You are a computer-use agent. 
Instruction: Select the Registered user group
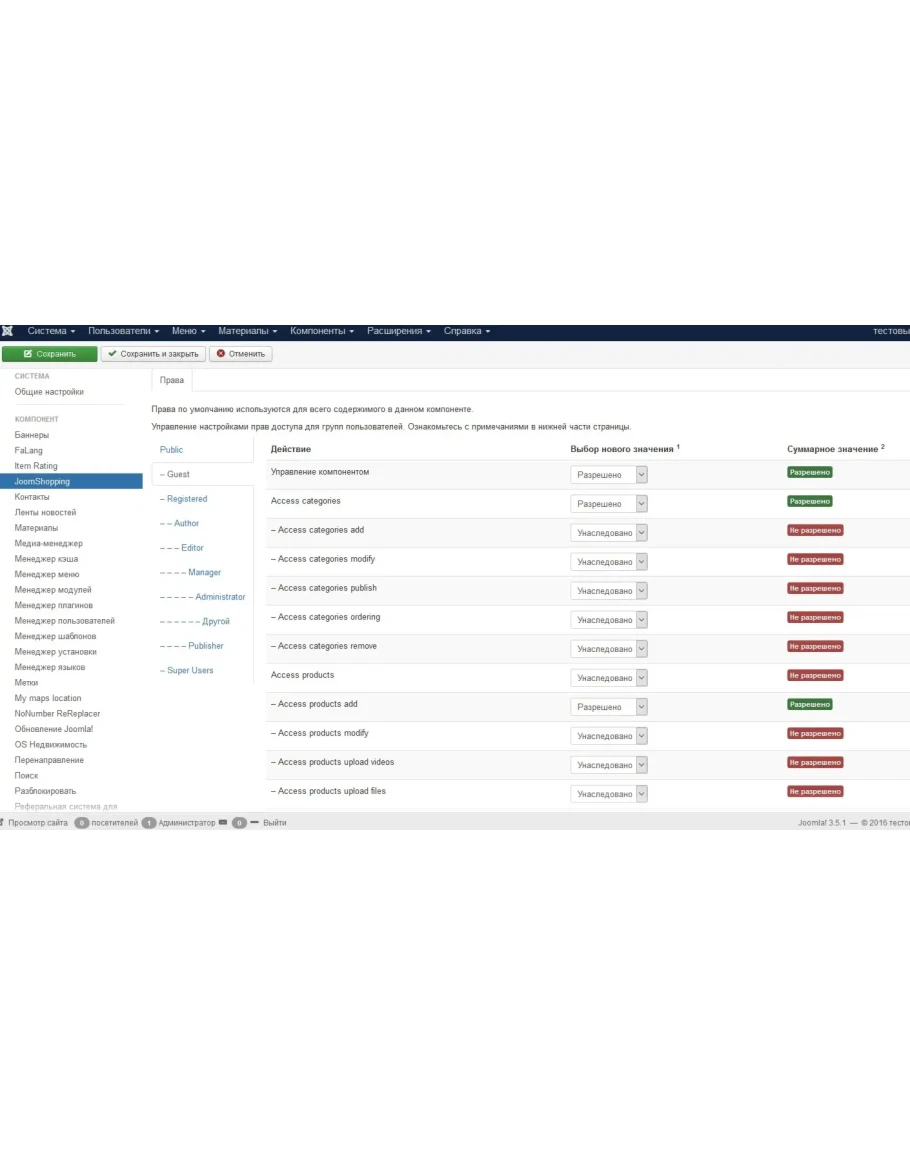pos(187,499)
